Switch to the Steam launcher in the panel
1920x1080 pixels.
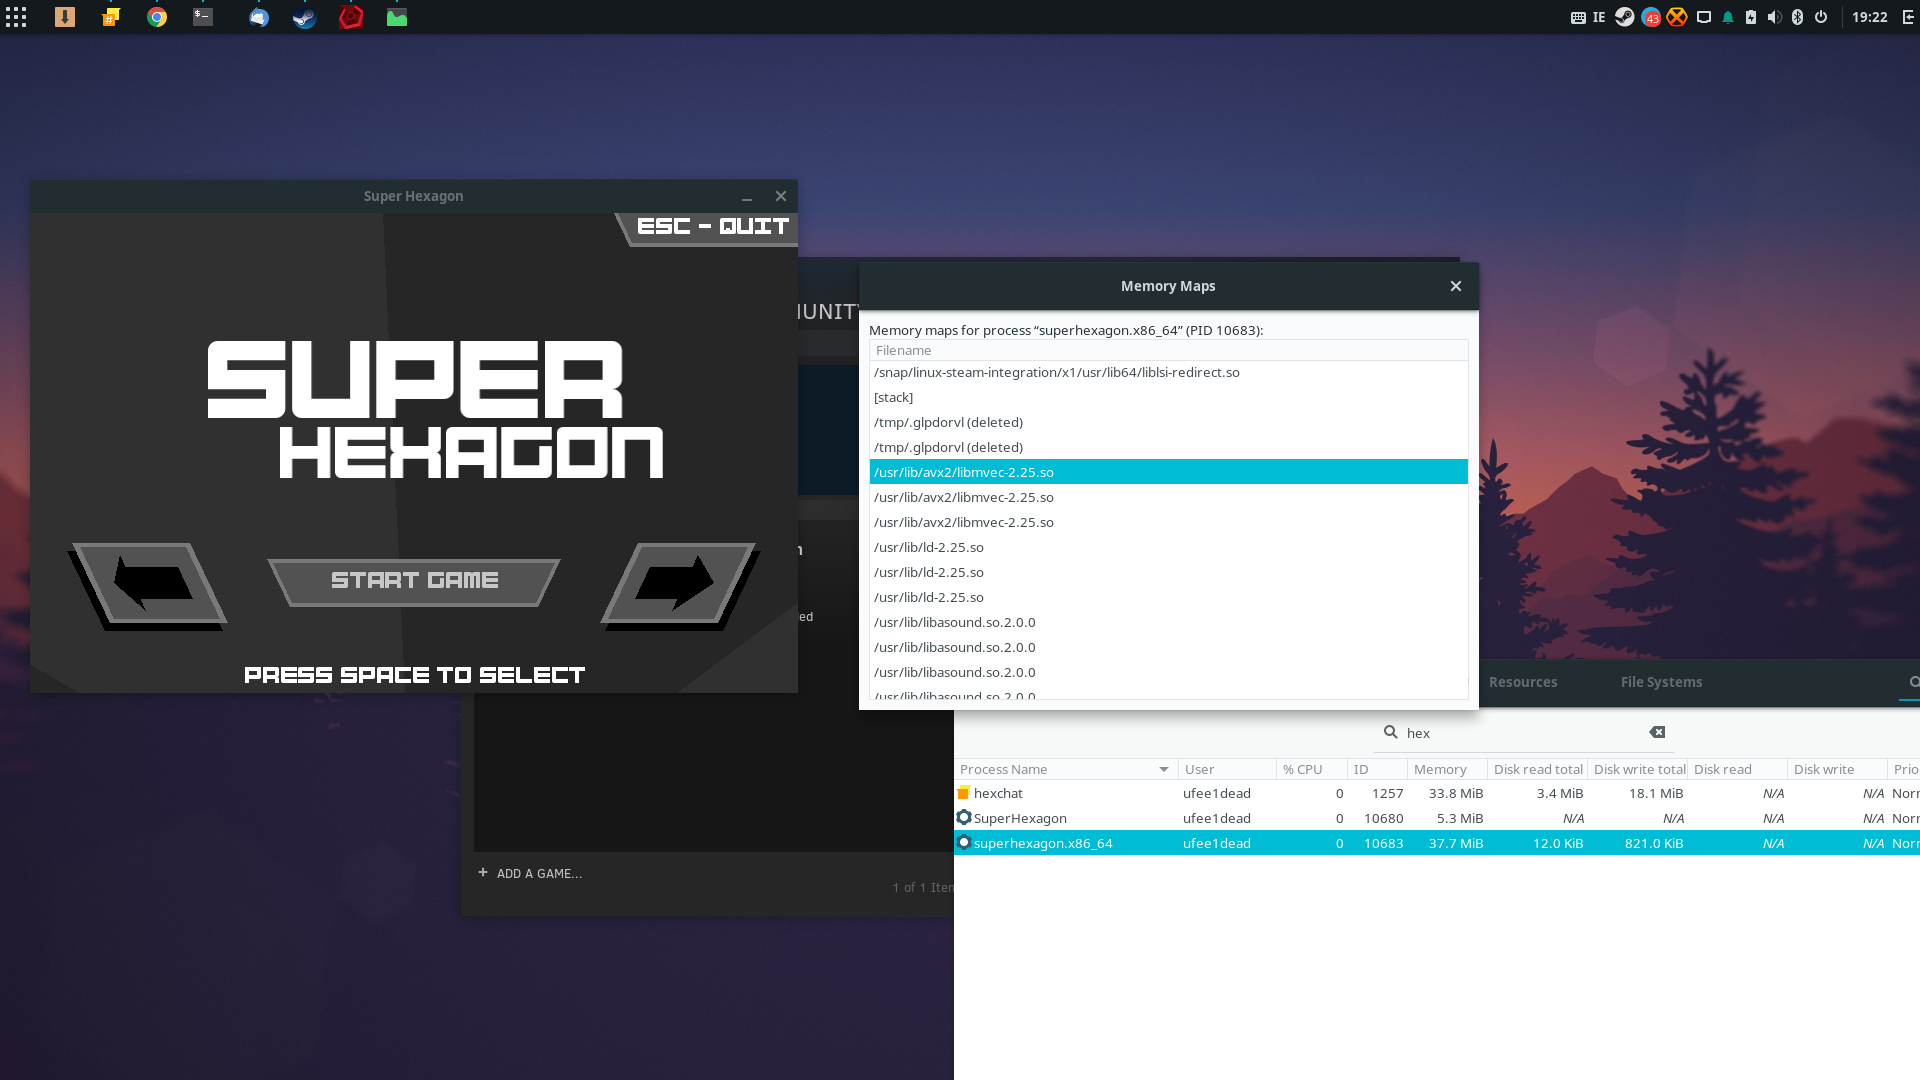point(305,17)
